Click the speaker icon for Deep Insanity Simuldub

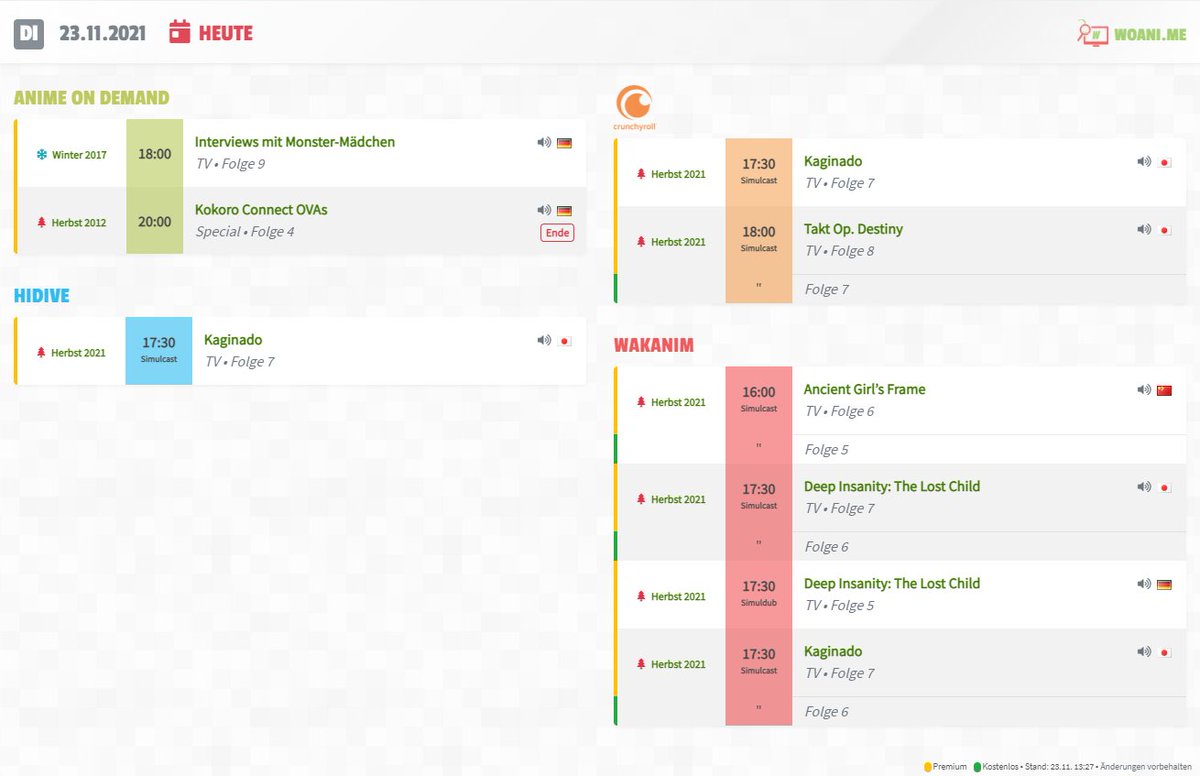point(1144,583)
